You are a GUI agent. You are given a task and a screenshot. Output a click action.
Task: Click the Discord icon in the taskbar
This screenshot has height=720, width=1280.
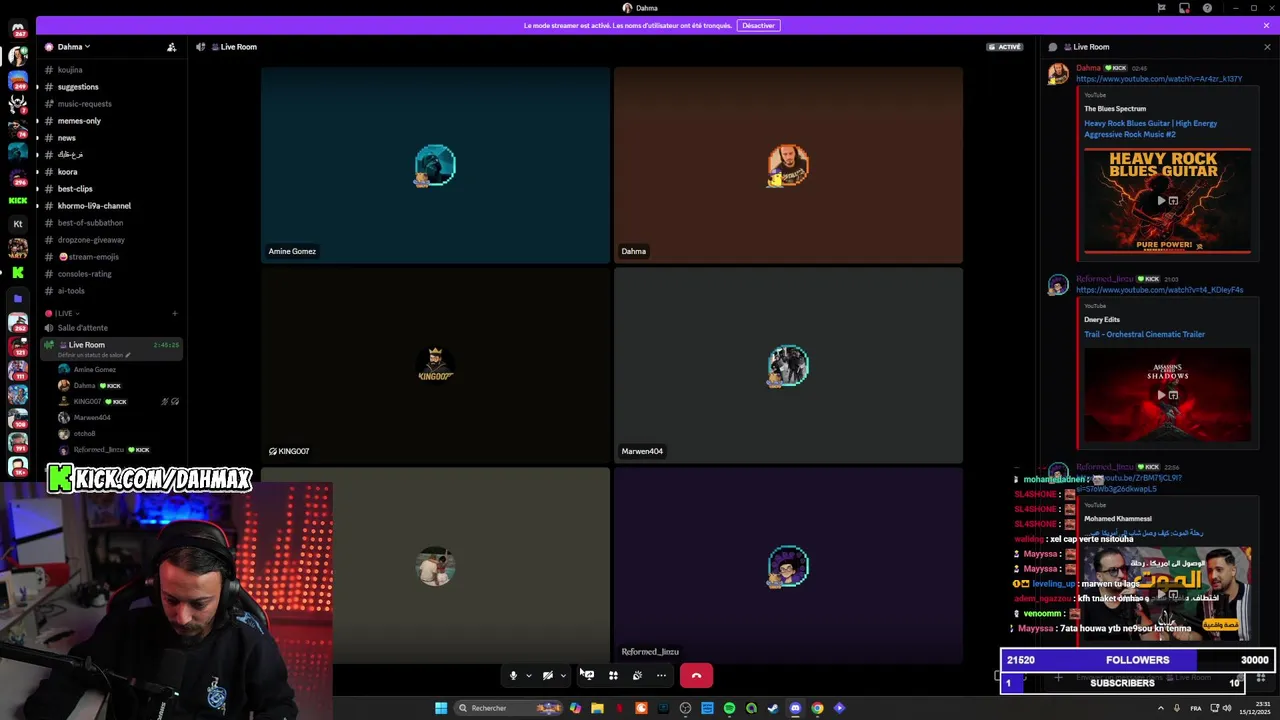[x=795, y=708]
